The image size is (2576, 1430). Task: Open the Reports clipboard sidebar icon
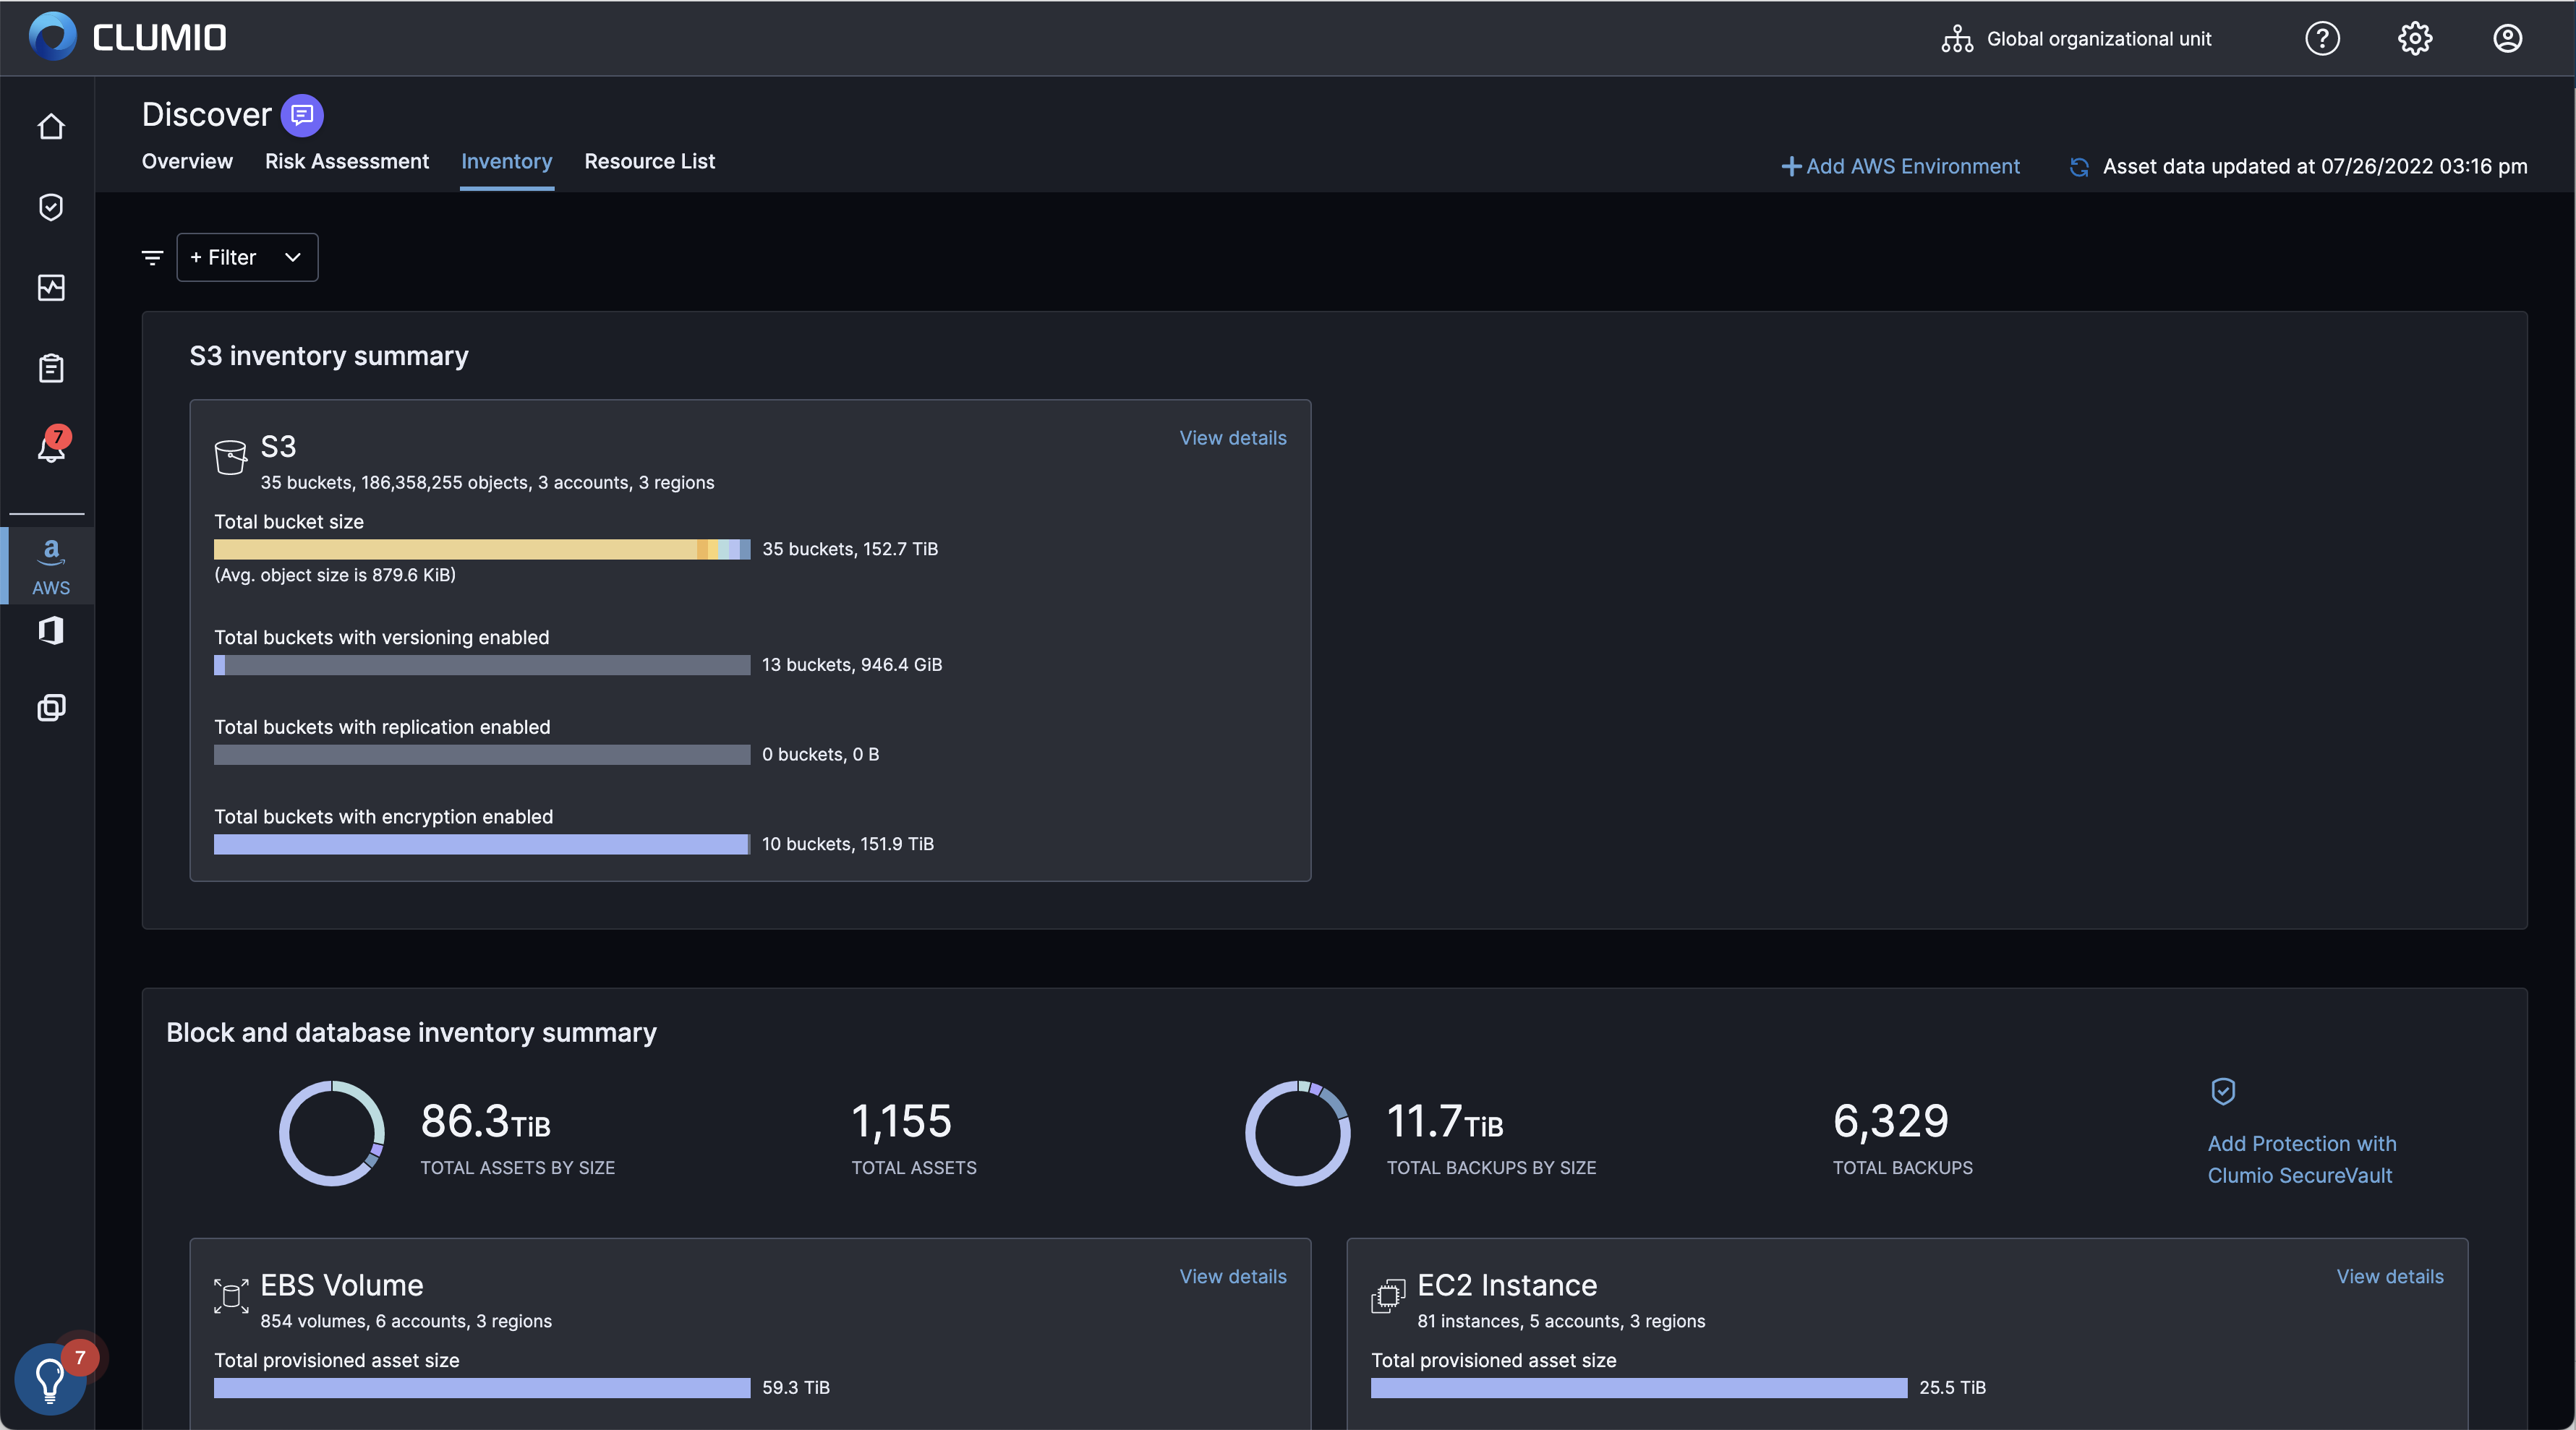(51, 368)
